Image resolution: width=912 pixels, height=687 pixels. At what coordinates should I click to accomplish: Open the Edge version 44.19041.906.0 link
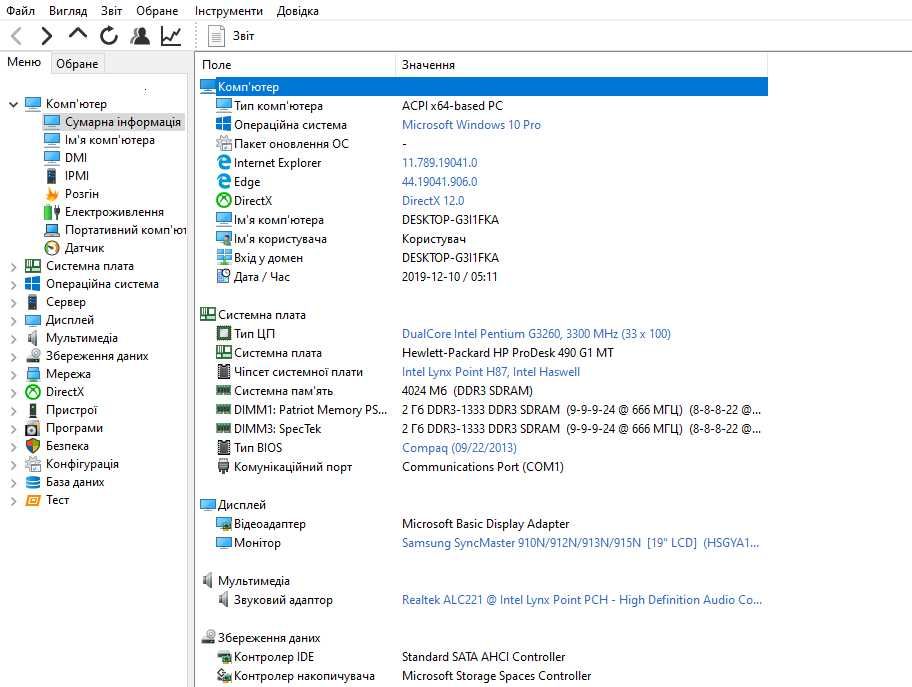(440, 181)
